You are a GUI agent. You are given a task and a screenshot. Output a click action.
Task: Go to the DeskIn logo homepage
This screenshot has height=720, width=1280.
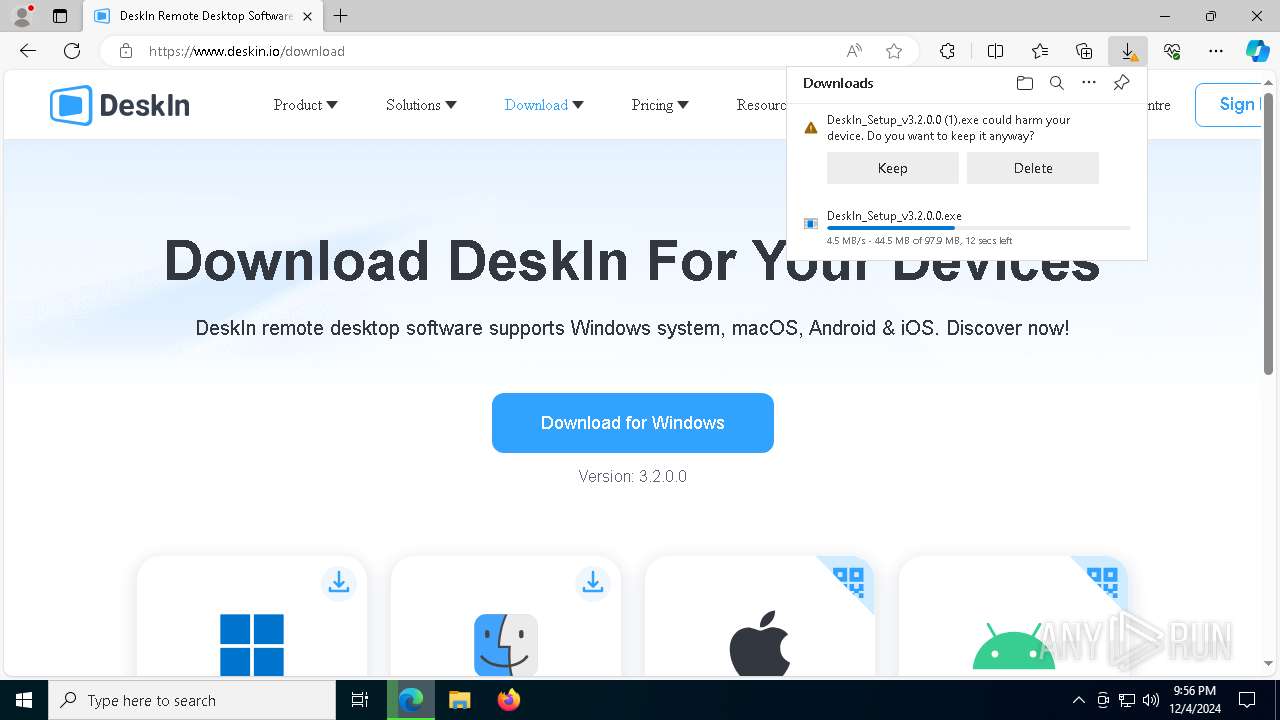[119, 105]
